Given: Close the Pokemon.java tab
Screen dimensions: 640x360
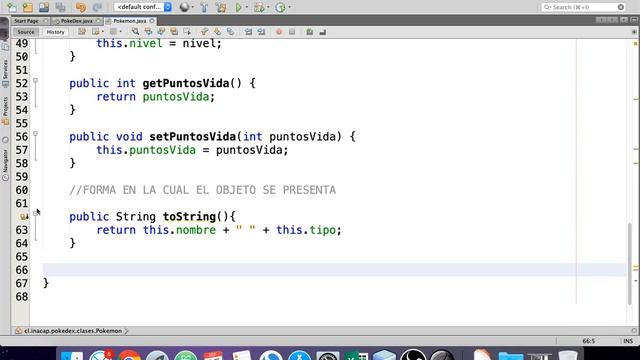Looking at the screenshot, I should (x=152, y=21).
